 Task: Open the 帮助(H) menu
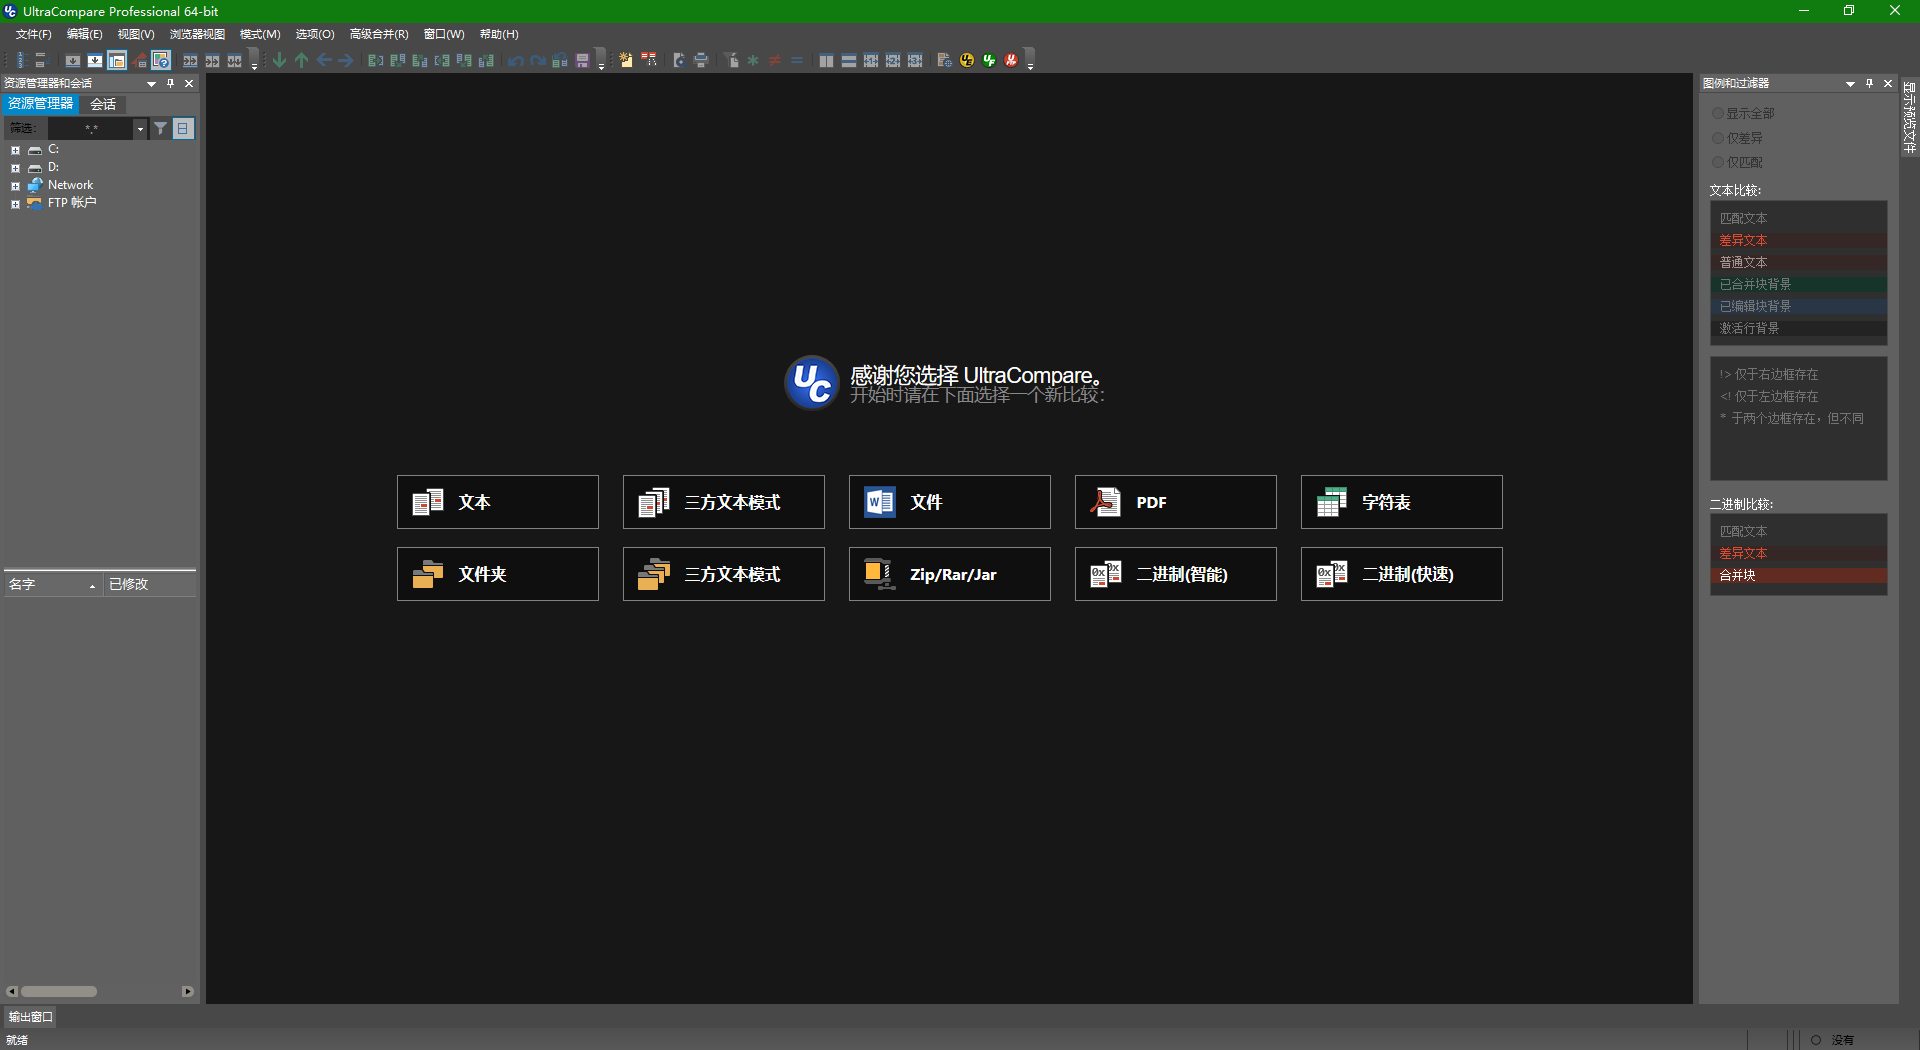pyautogui.click(x=499, y=34)
